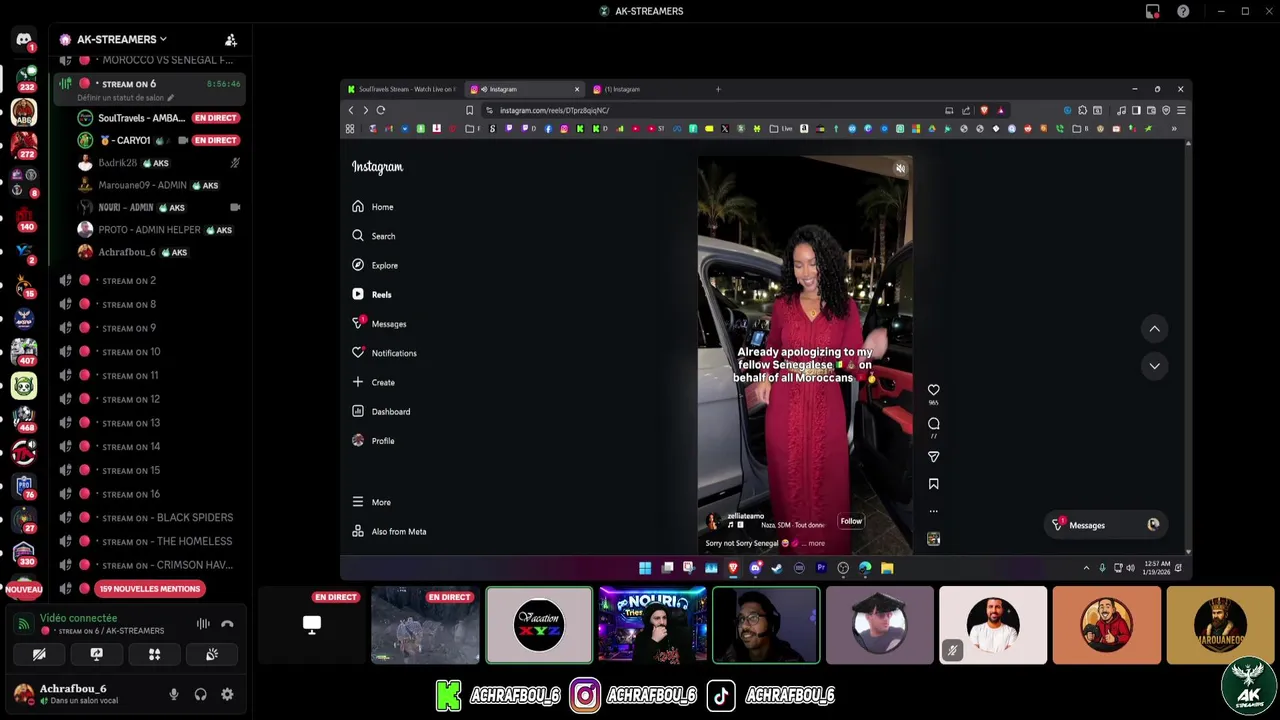1280x720 pixels.
Task: Open the reel three-dot options menu
Action: tap(933, 511)
